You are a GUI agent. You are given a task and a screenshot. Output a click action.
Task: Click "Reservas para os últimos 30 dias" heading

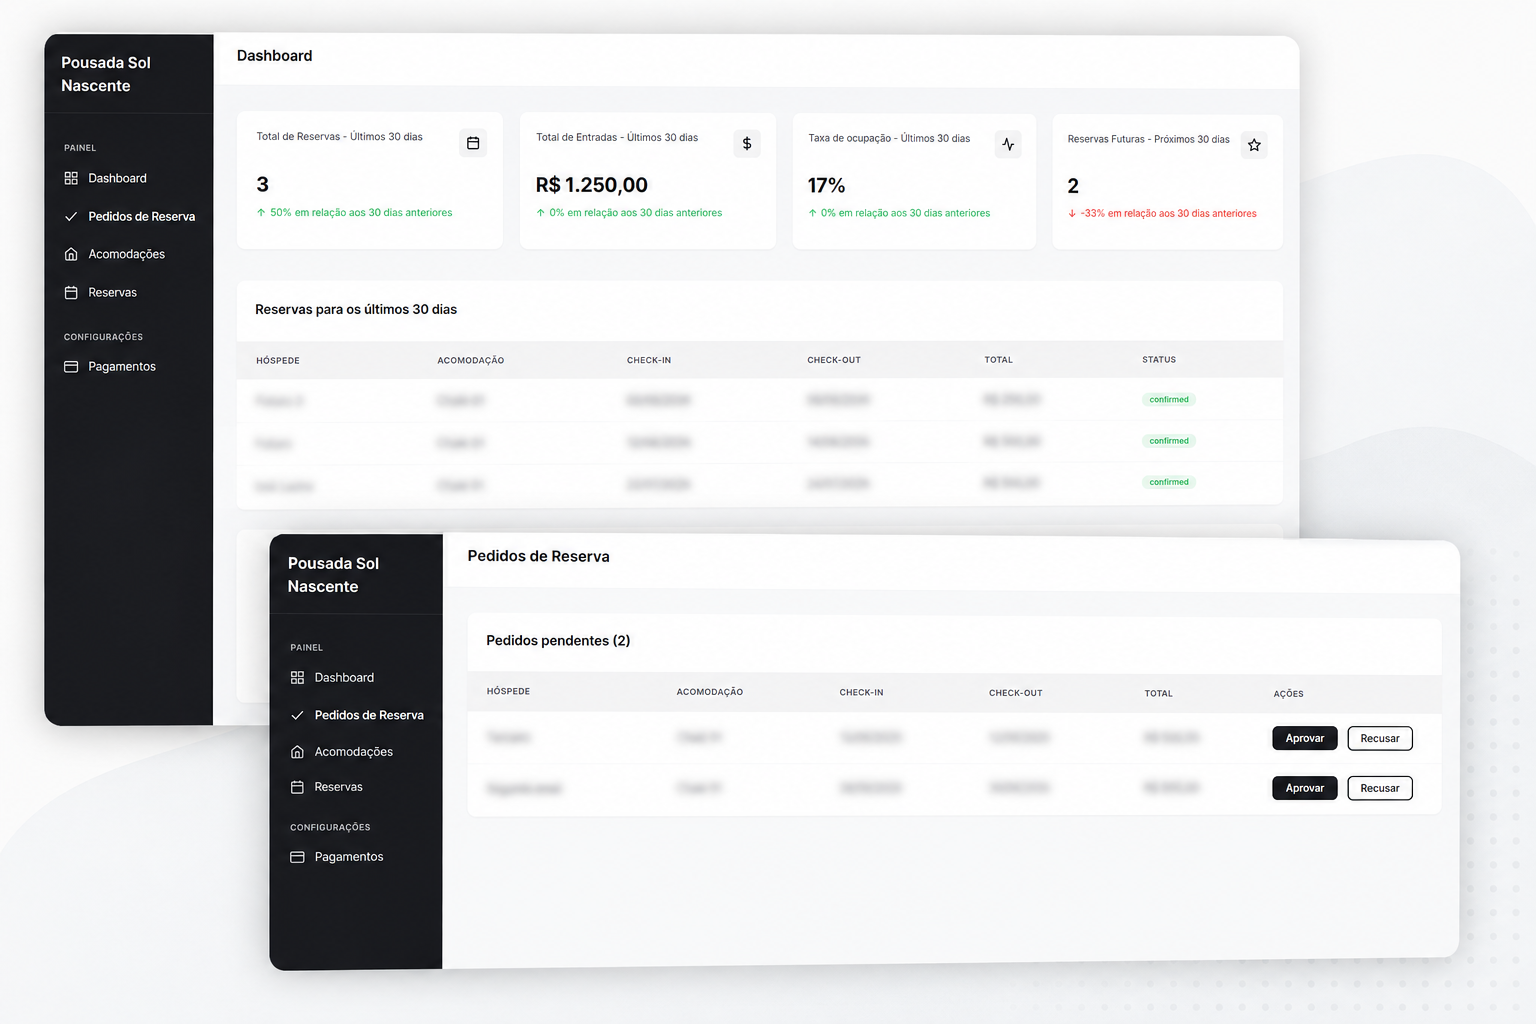click(356, 310)
